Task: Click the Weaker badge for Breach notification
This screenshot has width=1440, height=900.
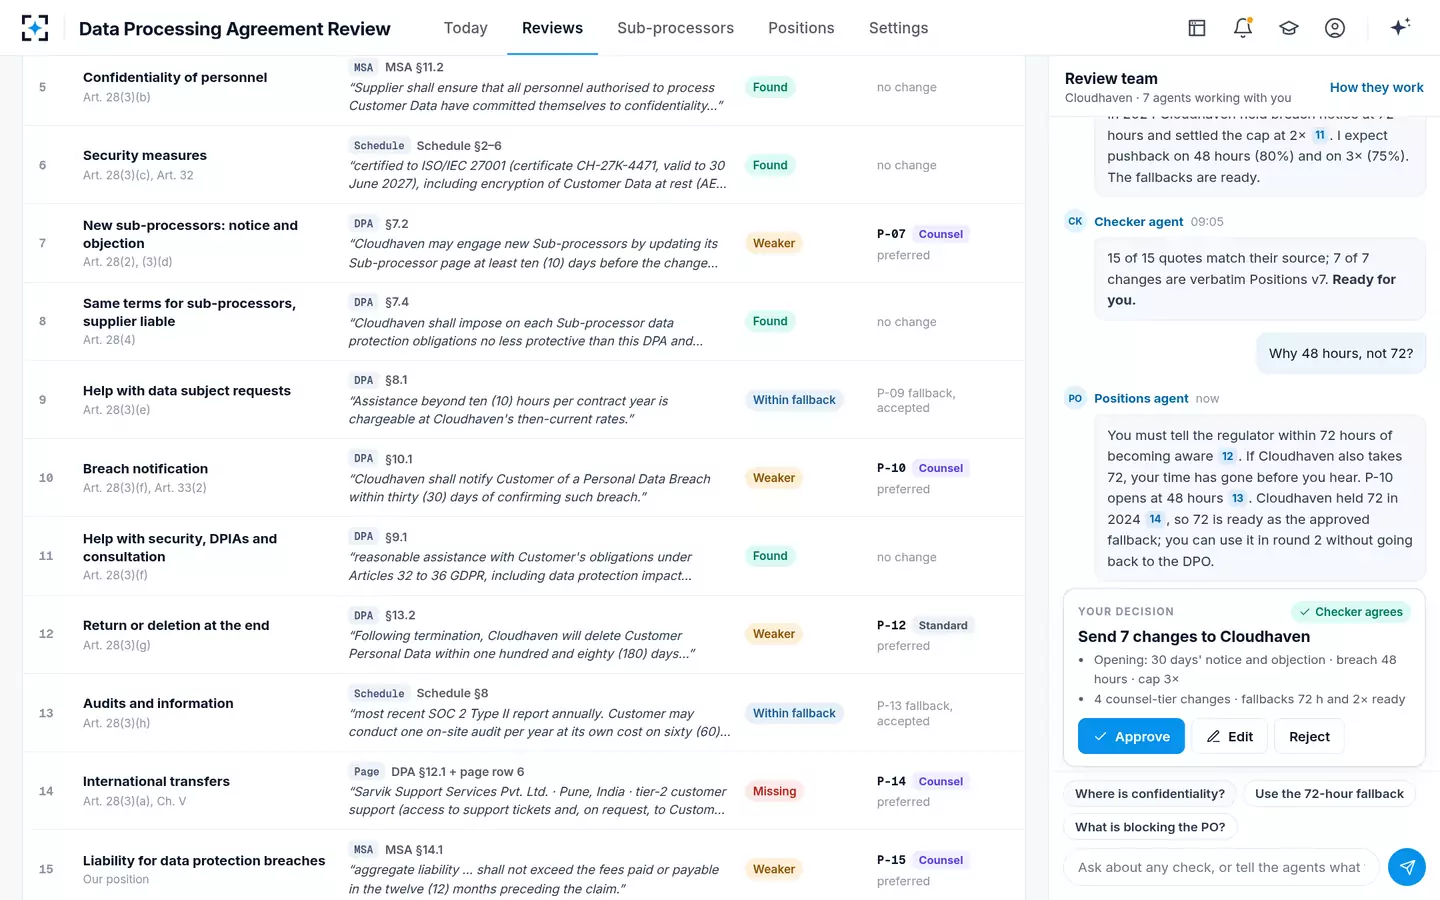Action: (774, 478)
